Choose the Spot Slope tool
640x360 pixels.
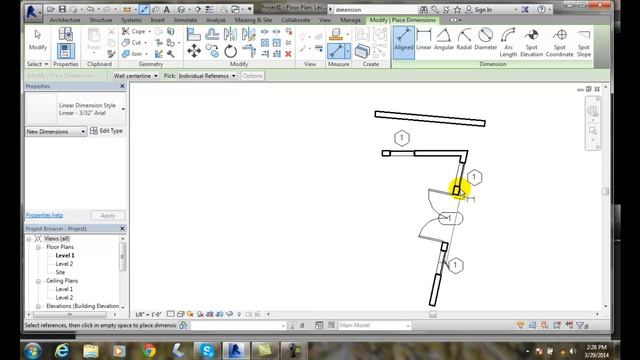point(584,42)
